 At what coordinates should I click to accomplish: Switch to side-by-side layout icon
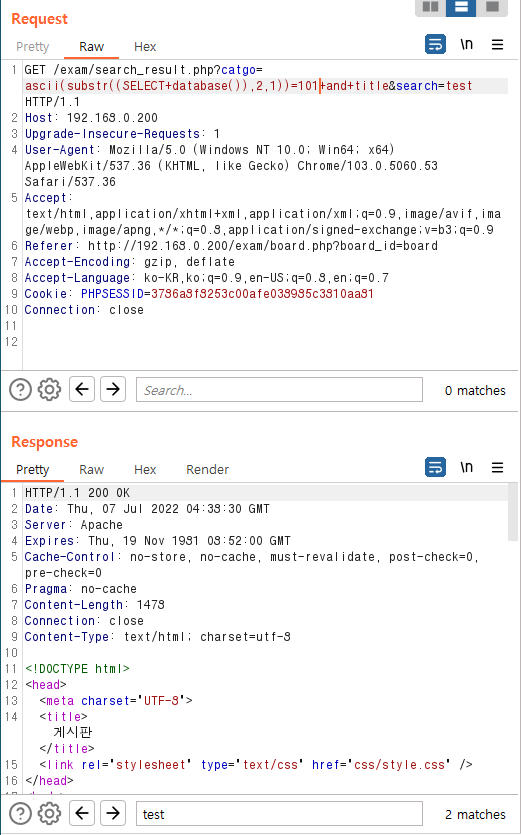click(430, 7)
